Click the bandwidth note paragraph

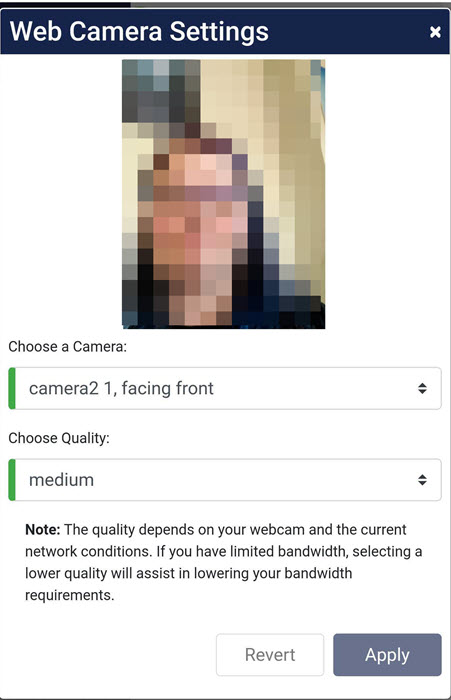[224, 562]
